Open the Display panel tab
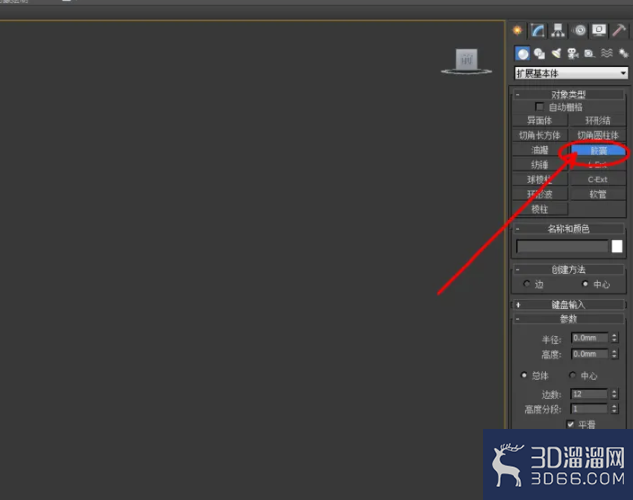This screenshot has height=500, width=633. click(599, 30)
